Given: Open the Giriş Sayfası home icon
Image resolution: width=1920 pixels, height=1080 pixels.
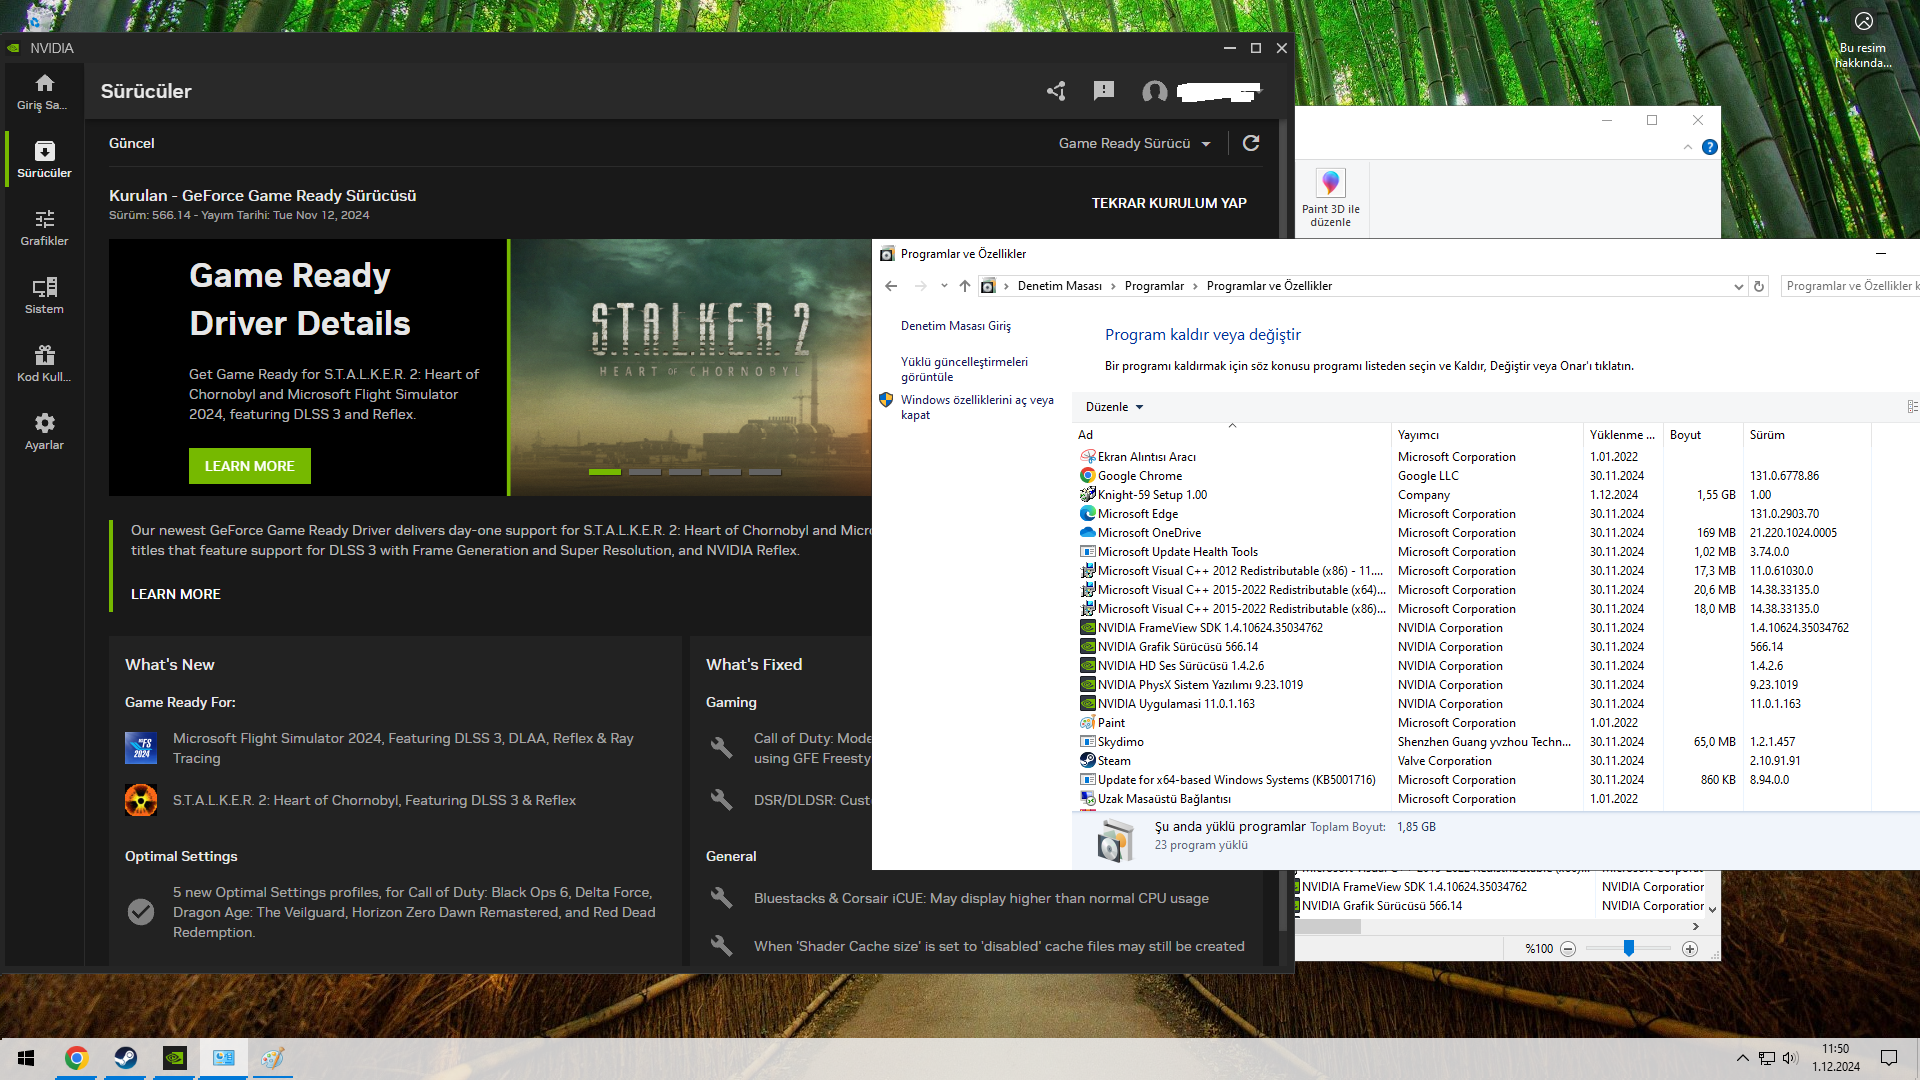Looking at the screenshot, I should pyautogui.click(x=44, y=84).
